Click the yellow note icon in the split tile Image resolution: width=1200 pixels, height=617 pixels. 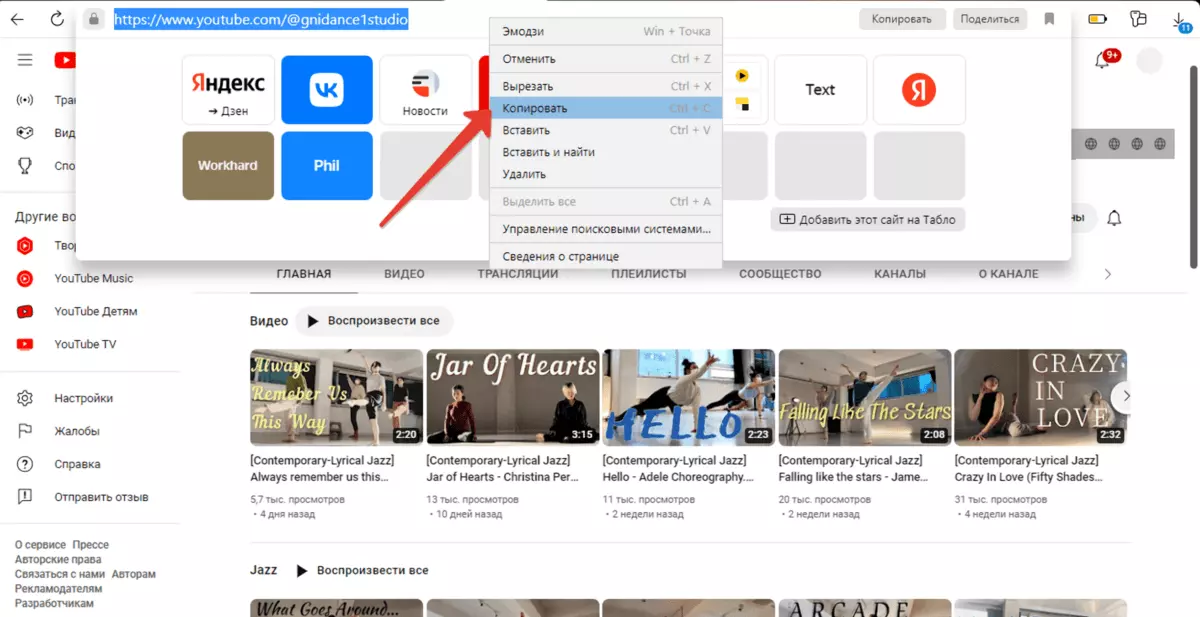click(x=742, y=104)
